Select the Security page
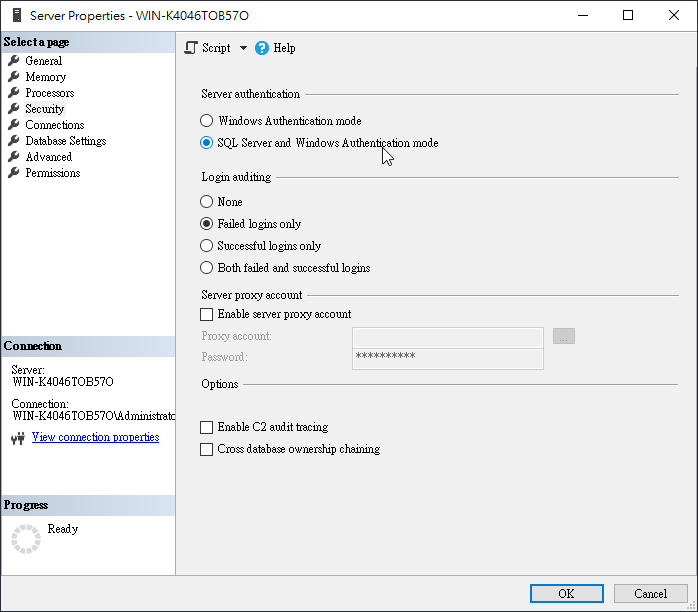Image resolution: width=698 pixels, height=612 pixels. click(45, 109)
